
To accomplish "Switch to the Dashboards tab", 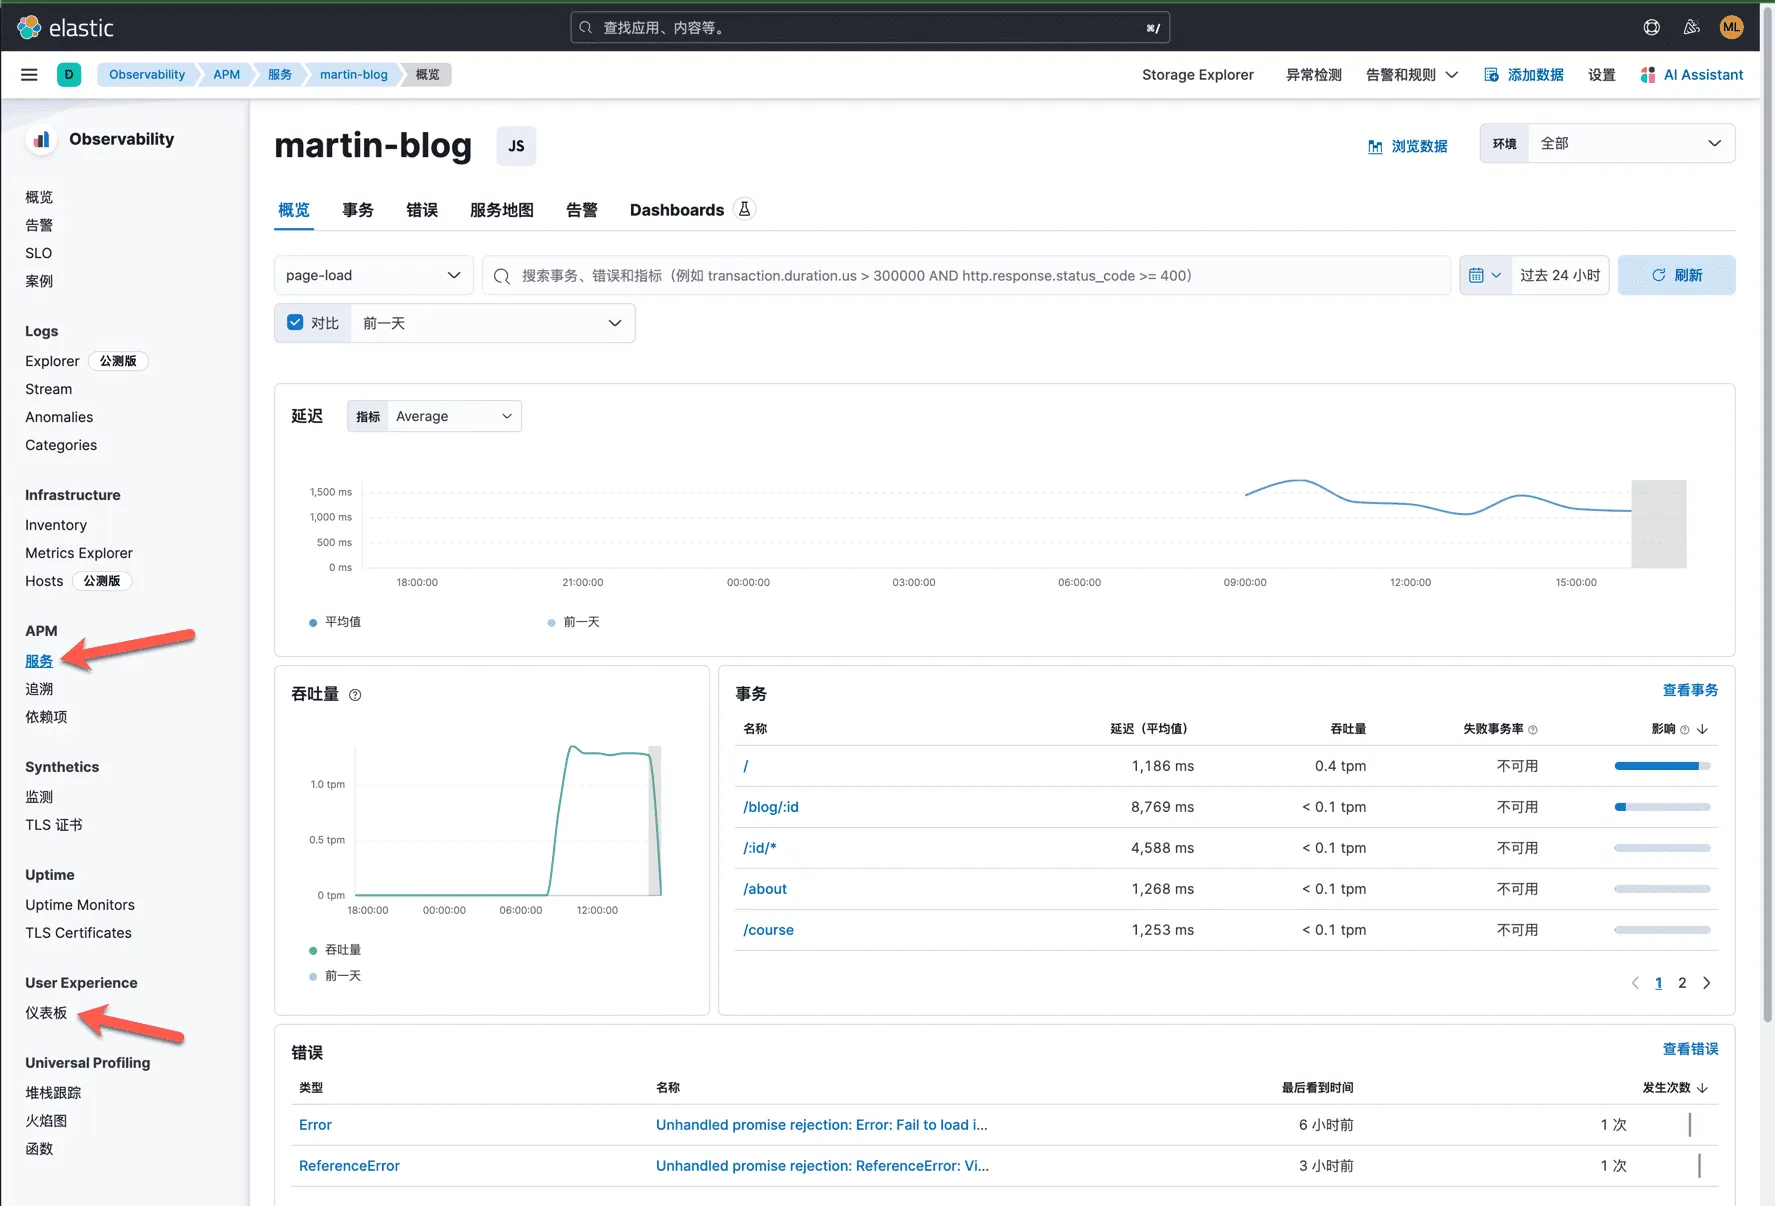I will tap(676, 210).
